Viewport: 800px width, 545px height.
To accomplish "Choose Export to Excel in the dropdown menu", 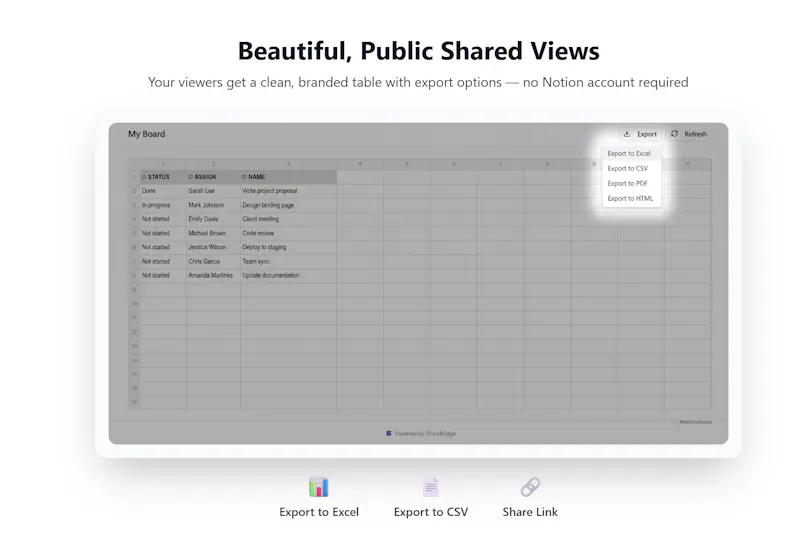I will coord(632,153).
